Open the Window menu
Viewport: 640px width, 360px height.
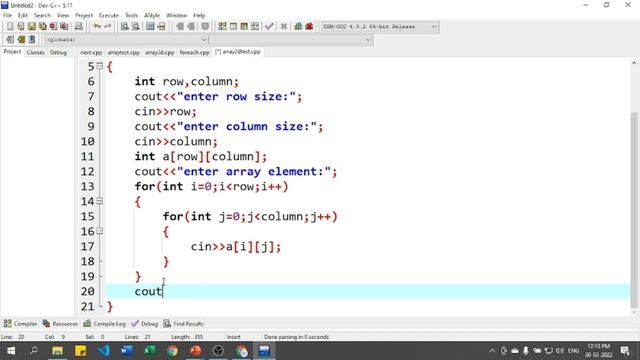(x=176, y=15)
